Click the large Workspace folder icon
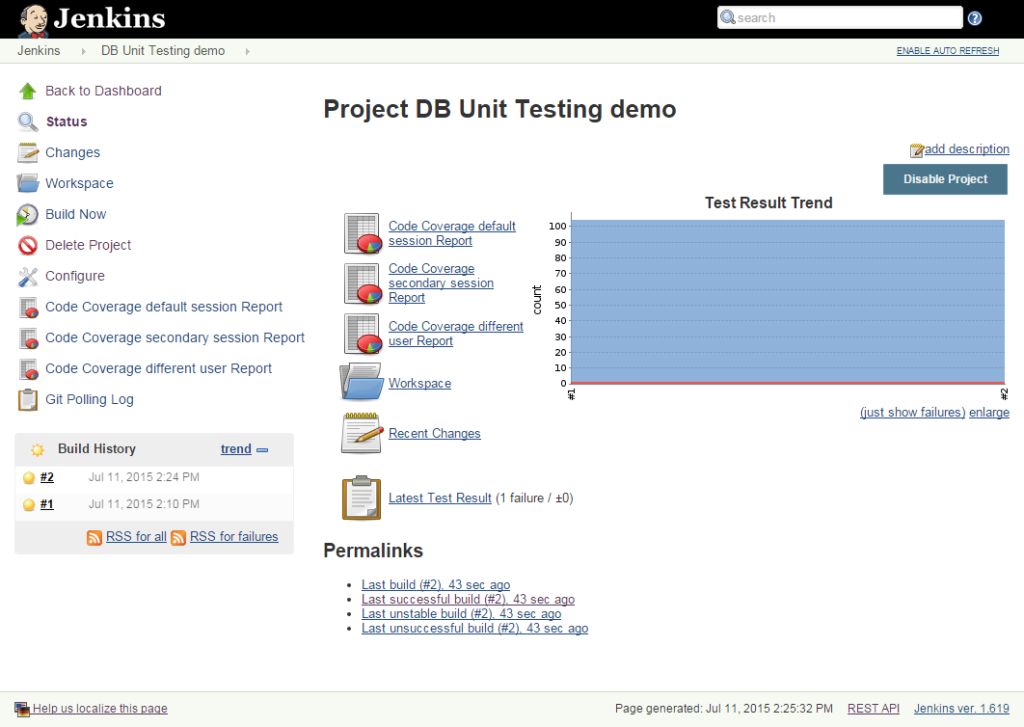The image size is (1024, 727). pos(361,381)
